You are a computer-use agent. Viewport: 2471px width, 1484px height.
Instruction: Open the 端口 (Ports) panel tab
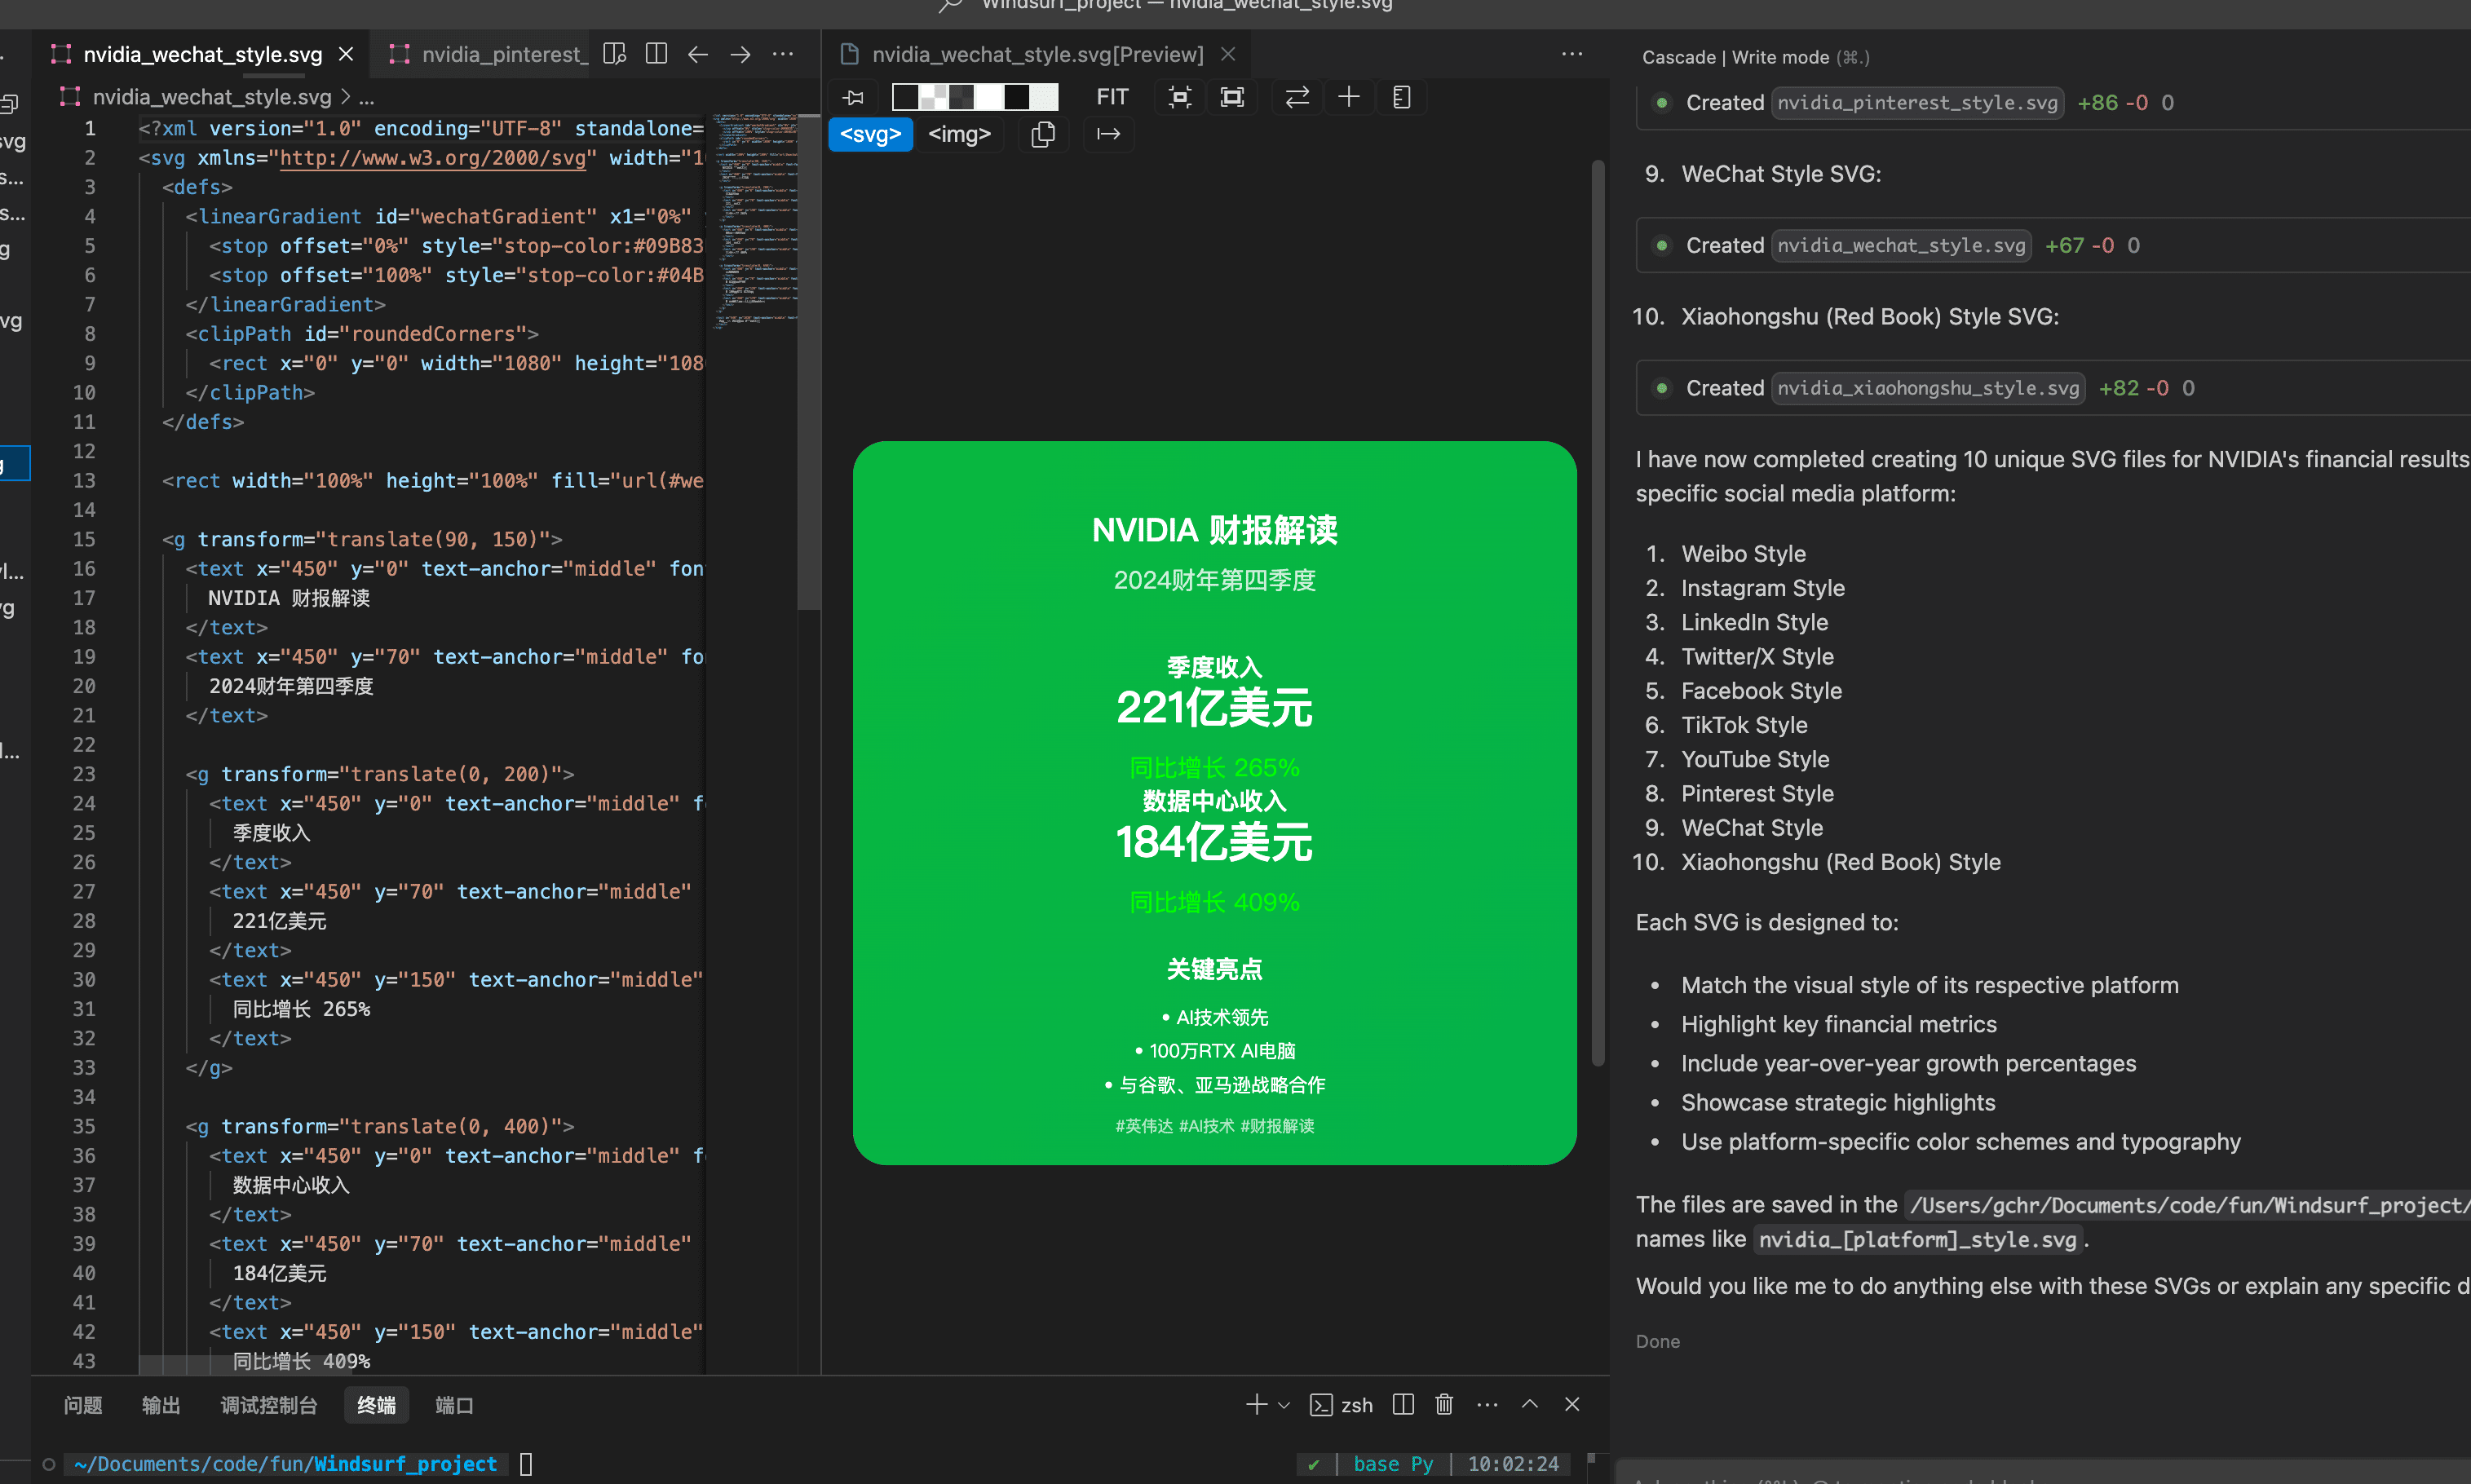tap(454, 1405)
